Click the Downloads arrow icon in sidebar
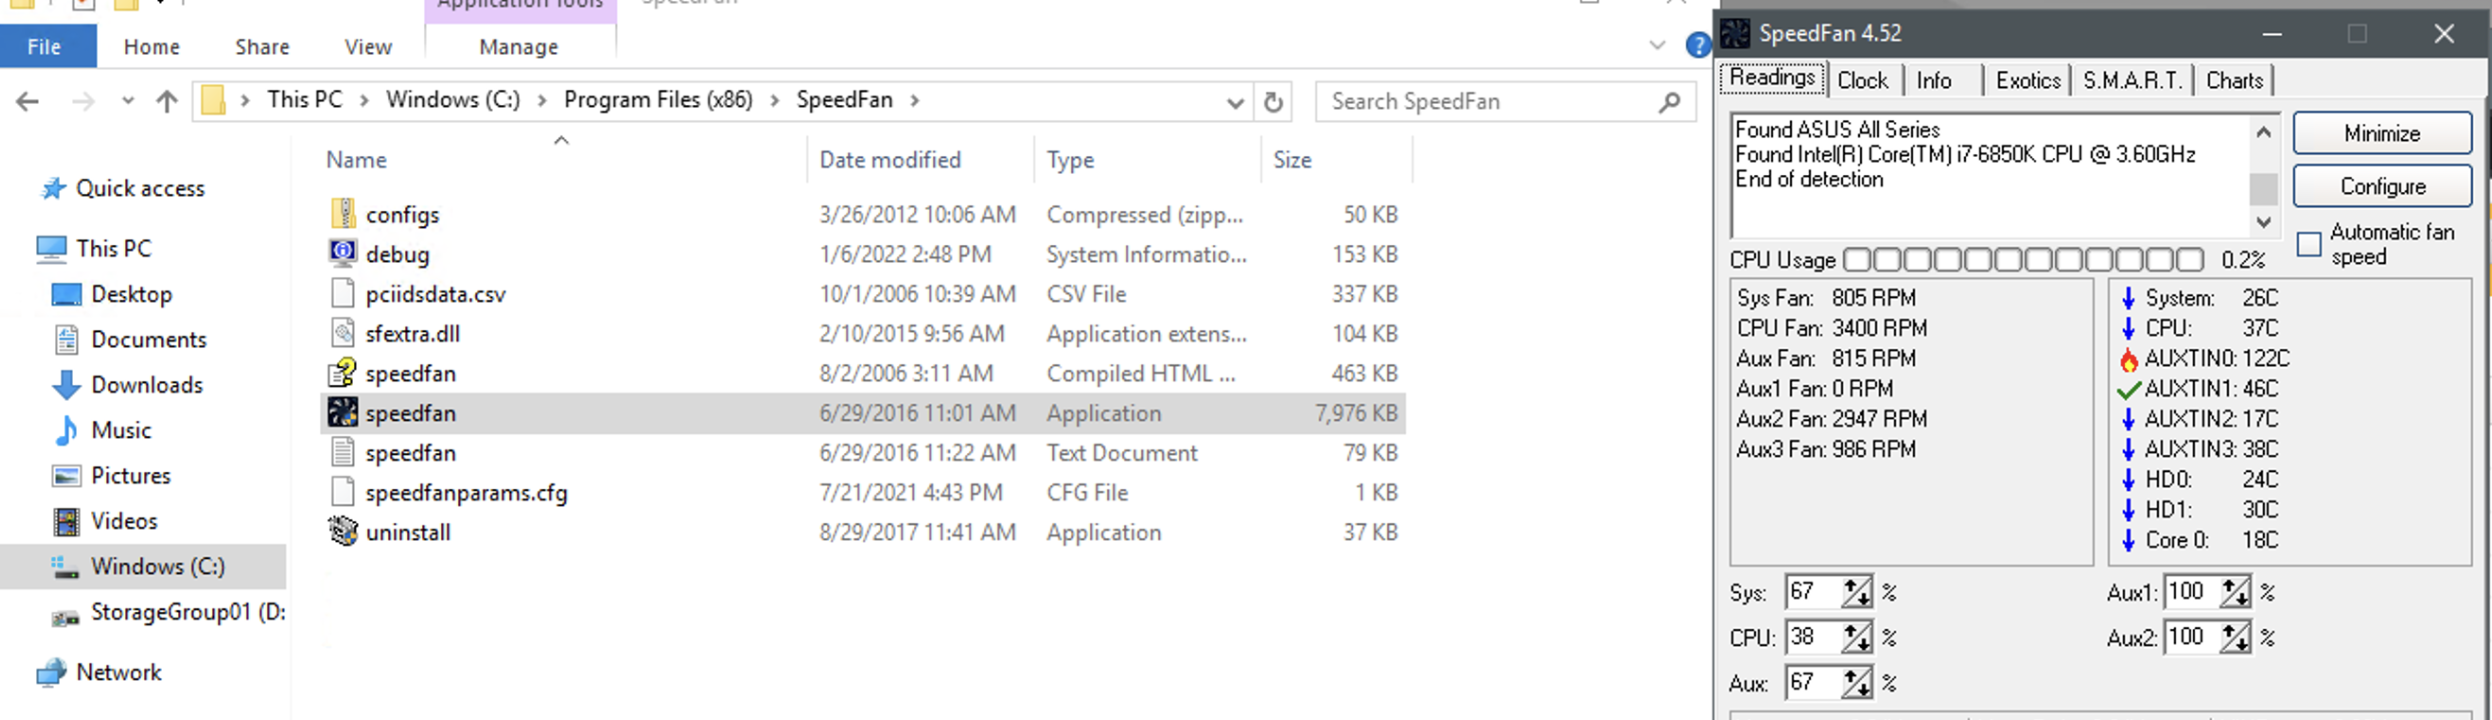Screen dimensions: 2492x720 point(66,385)
